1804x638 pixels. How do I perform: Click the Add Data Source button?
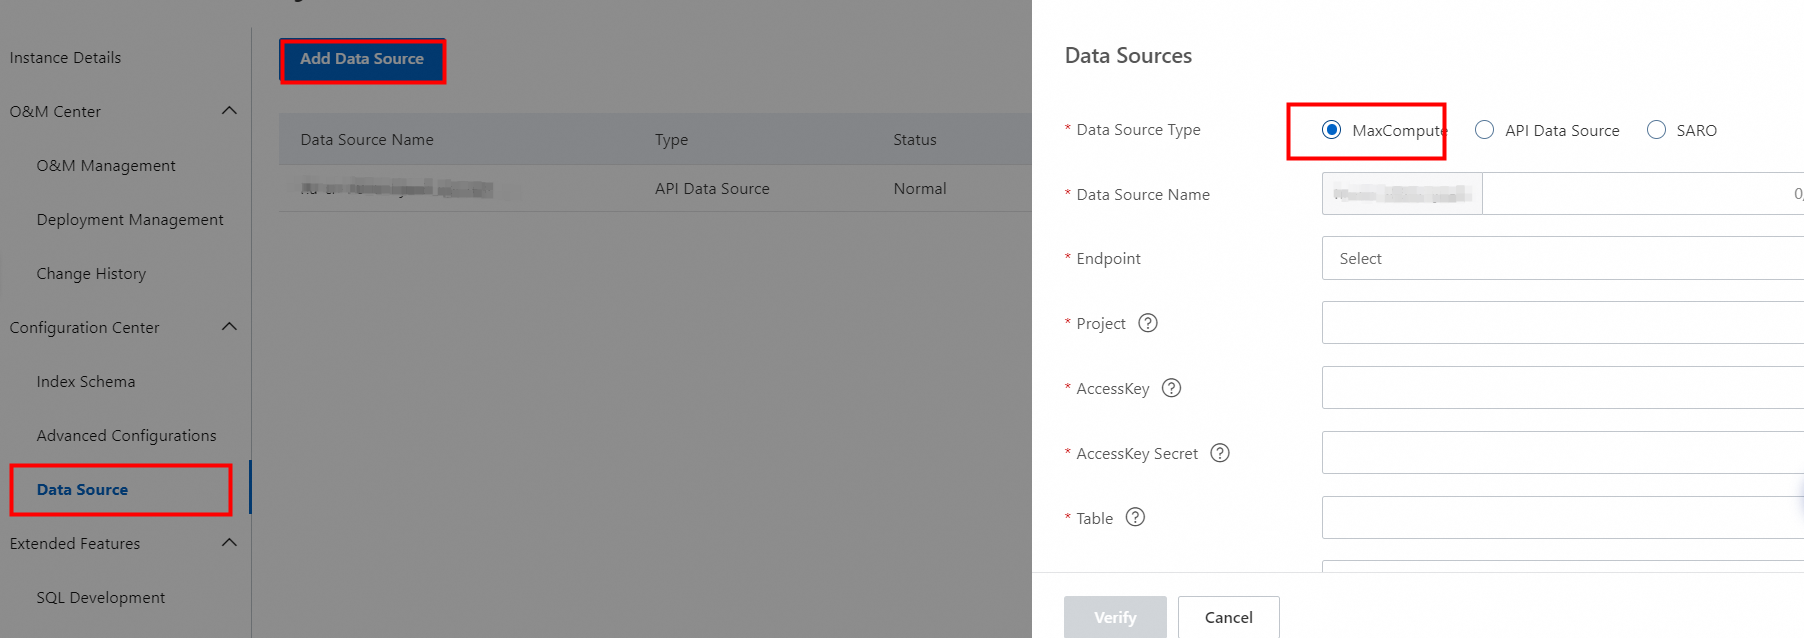[x=362, y=59]
